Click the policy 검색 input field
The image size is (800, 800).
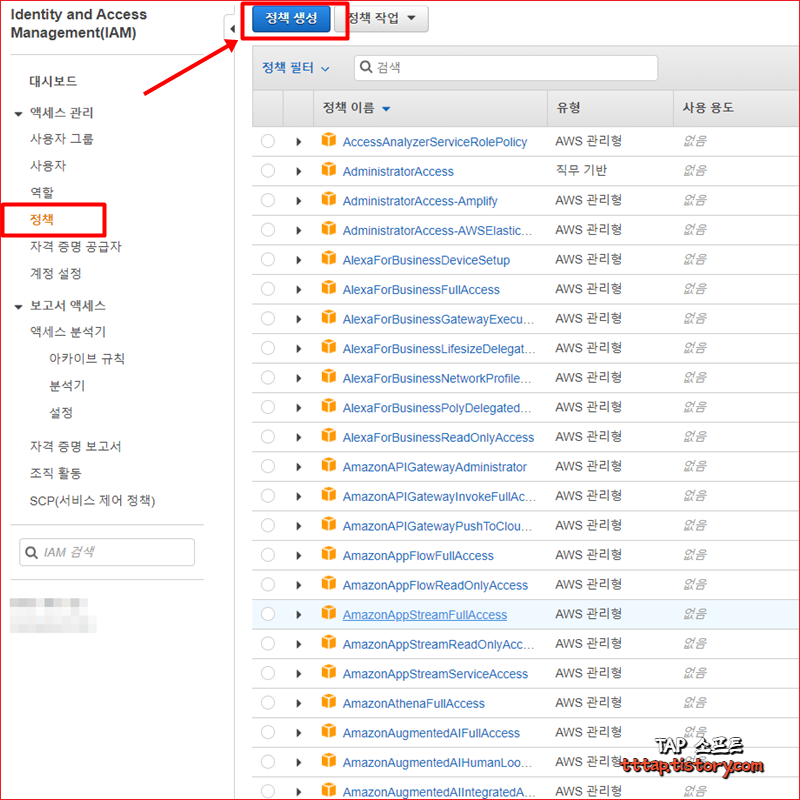[x=506, y=68]
